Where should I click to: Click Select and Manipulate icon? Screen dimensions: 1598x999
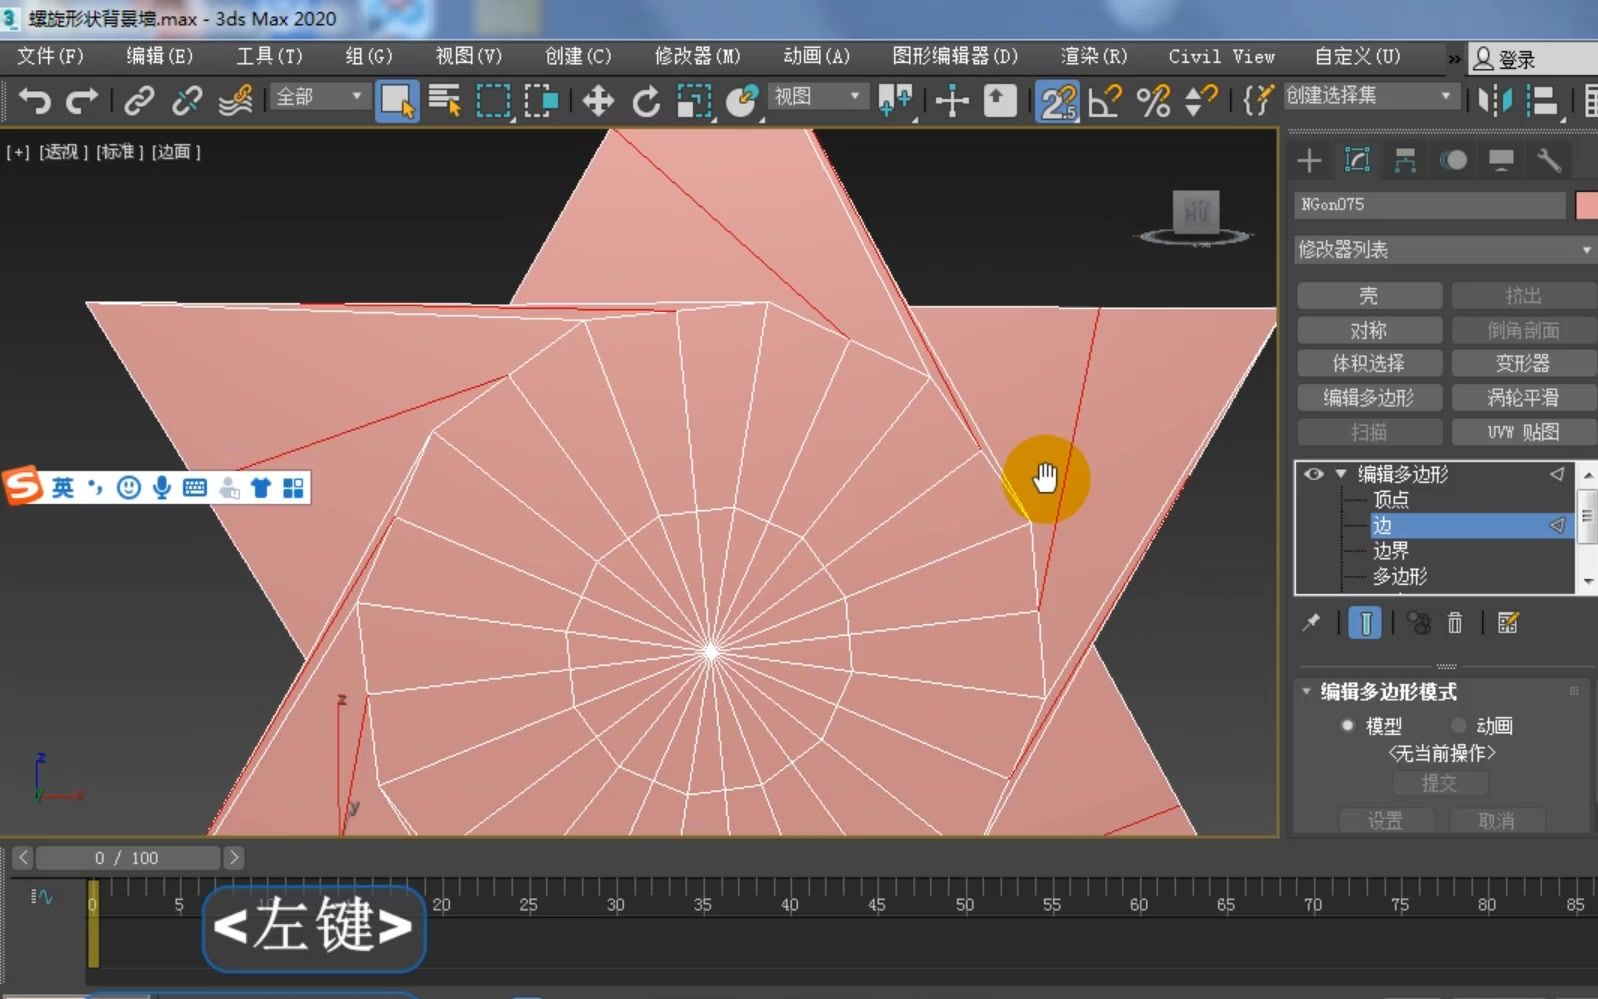pos(952,101)
